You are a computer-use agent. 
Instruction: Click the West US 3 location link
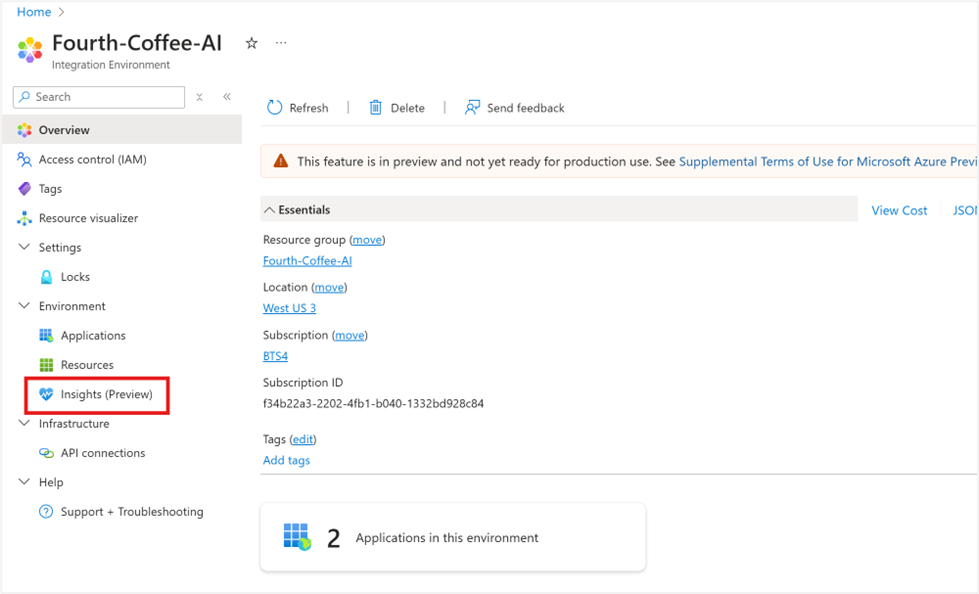(x=289, y=308)
